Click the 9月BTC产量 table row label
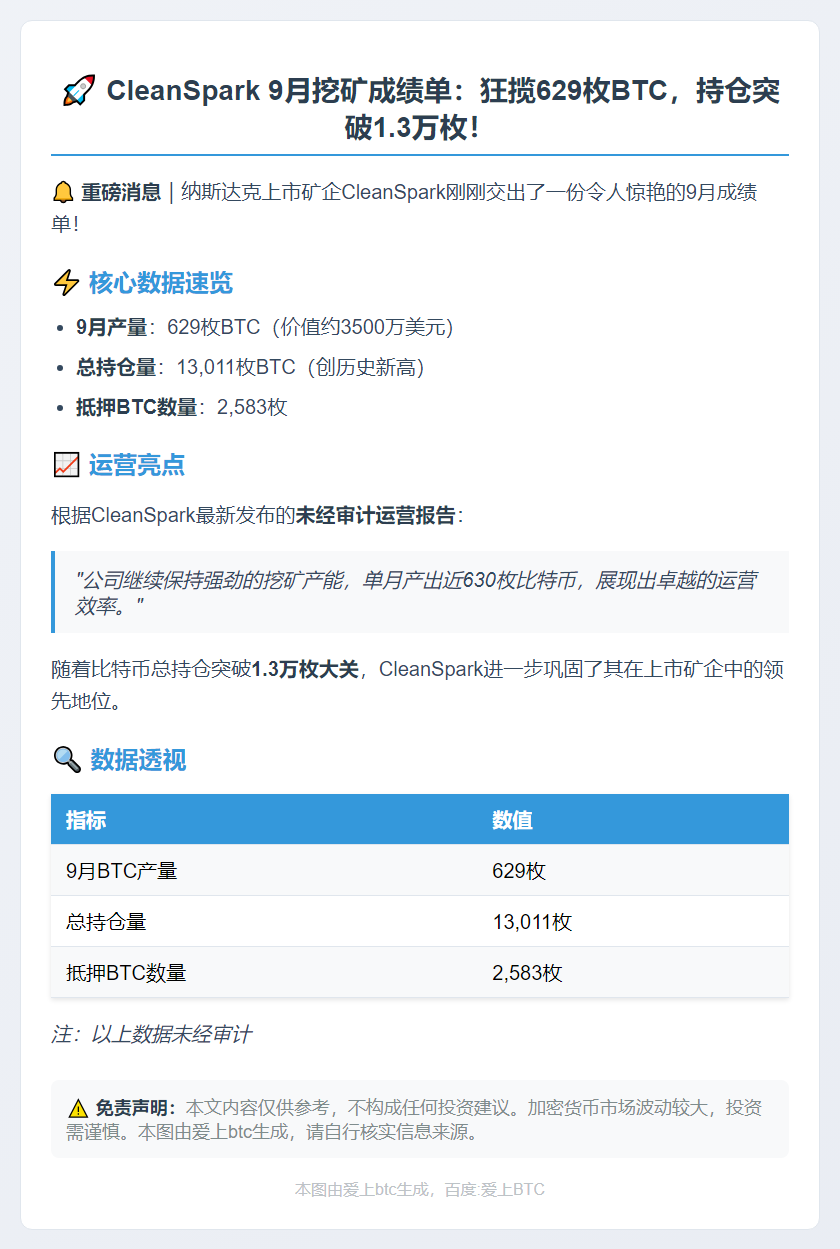Screen dimensions: 840x1249 tap(121, 871)
